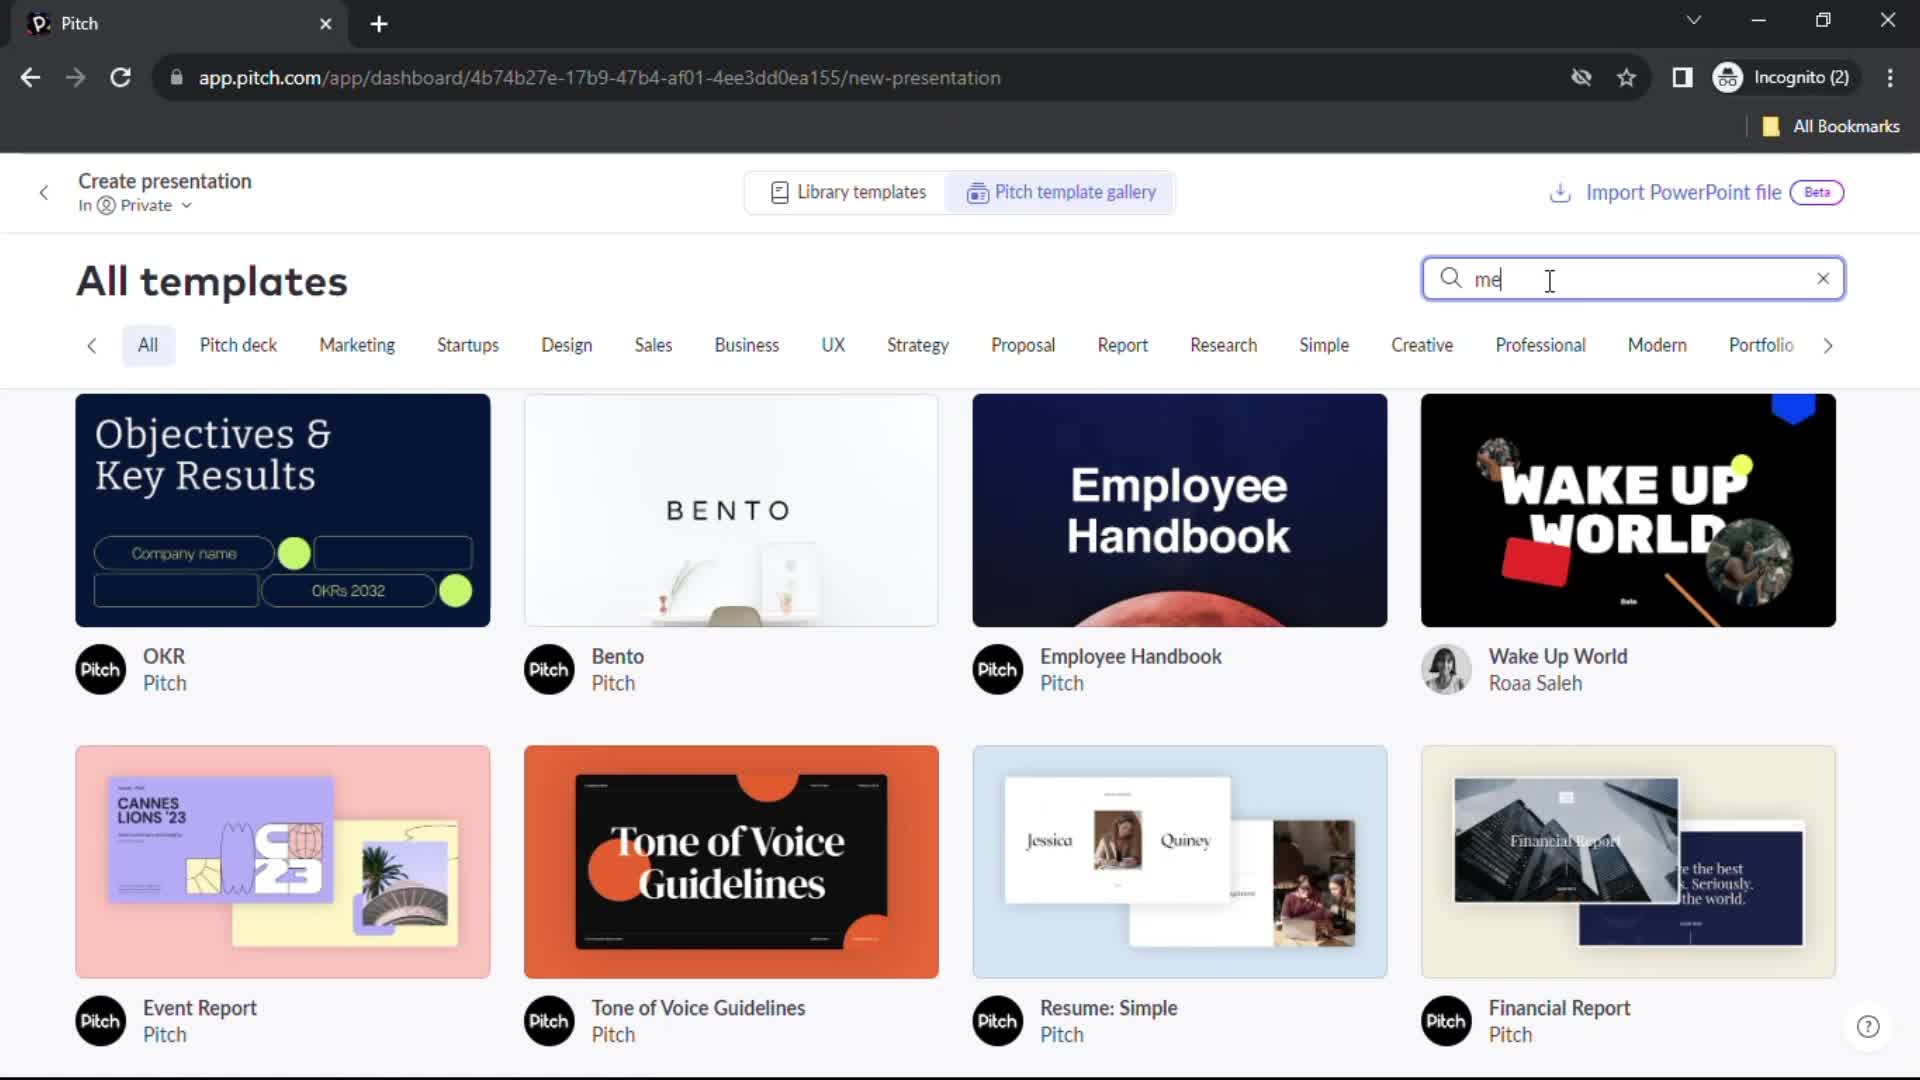The height and width of the screenshot is (1080, 1920).
Task: Bookmark this page with star icon
Action: (1627, 77)
